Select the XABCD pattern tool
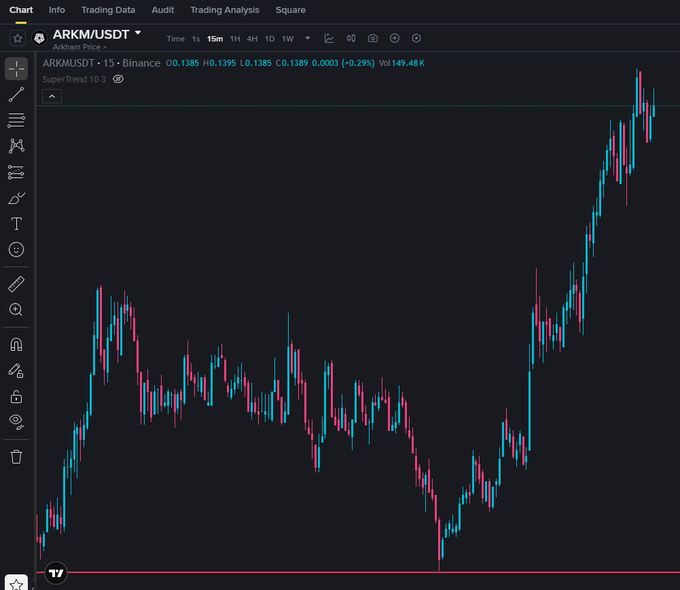This screenshot has width=680, height=590. click(x=16, y=146)
